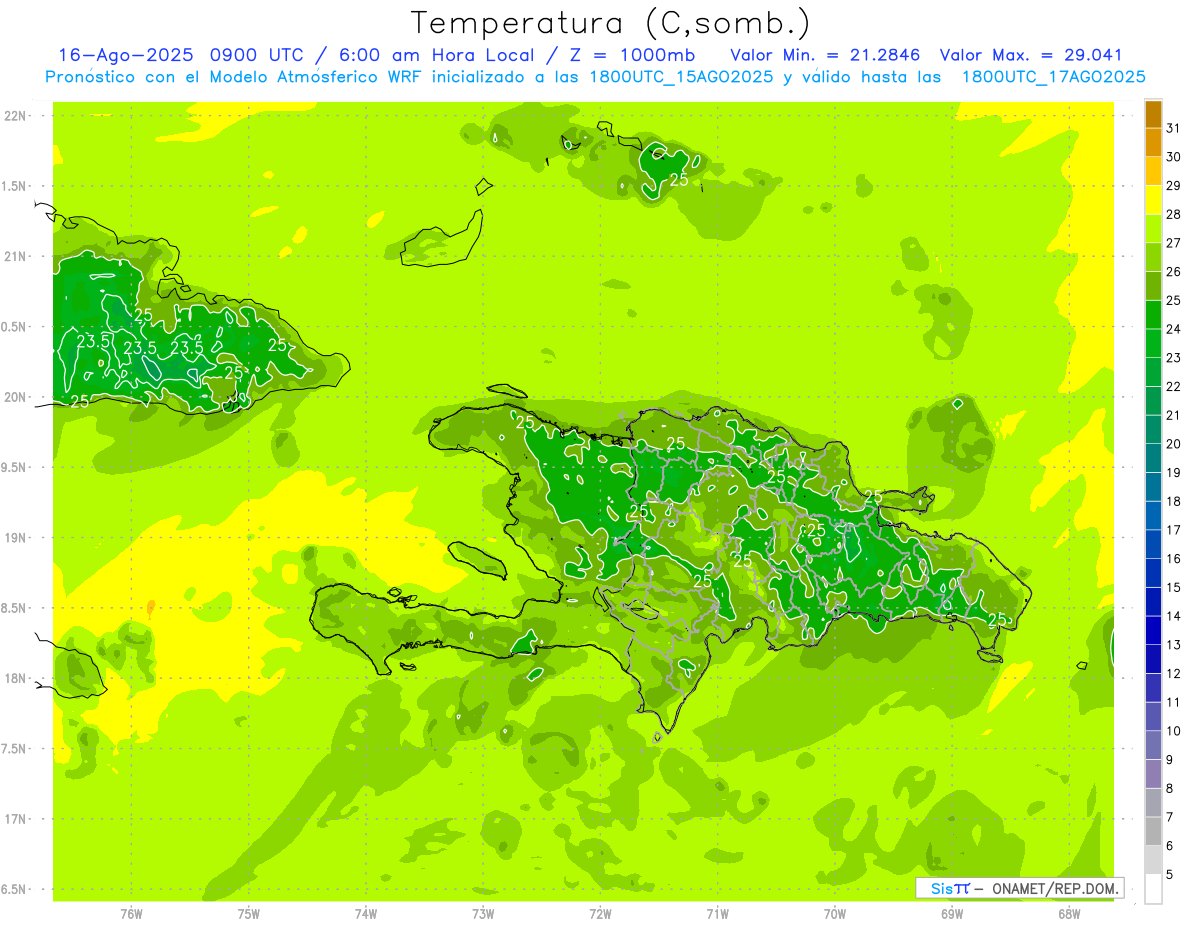
Task: Click the '0900 UTC' time text
Action: tap(260, 55)
